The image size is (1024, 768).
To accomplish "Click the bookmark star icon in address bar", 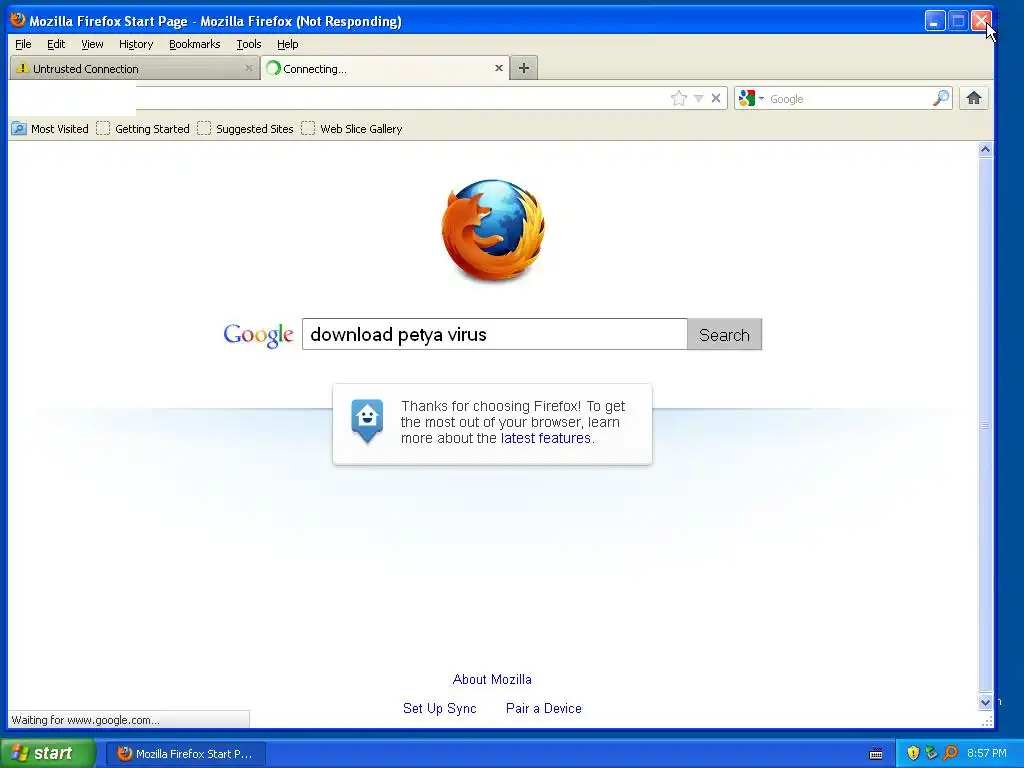I will click(x=679, y=99).
